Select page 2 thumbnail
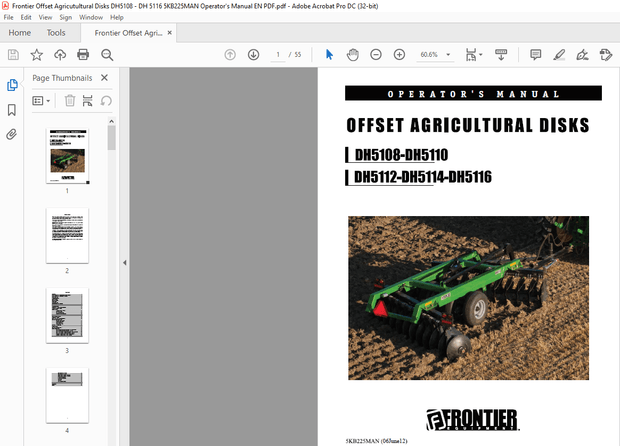The image size is (620, 446). point(68,236)
